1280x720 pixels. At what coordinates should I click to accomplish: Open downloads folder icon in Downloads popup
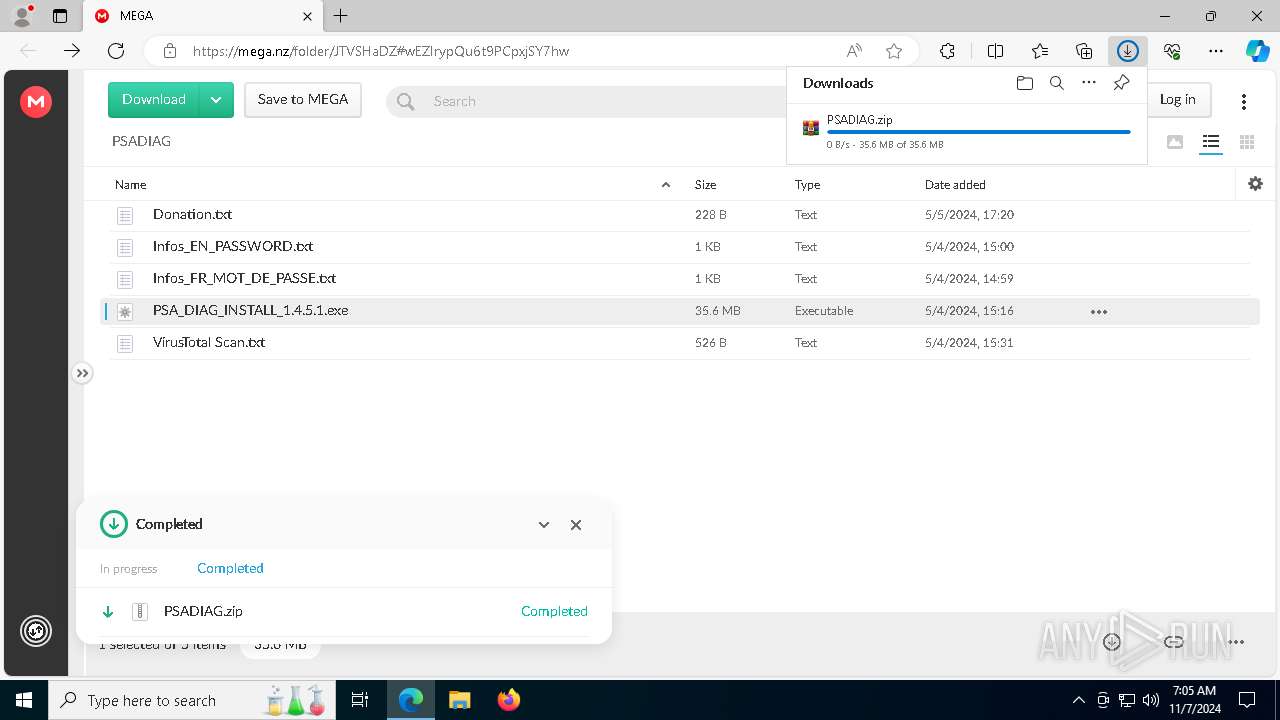(1025, 83)
